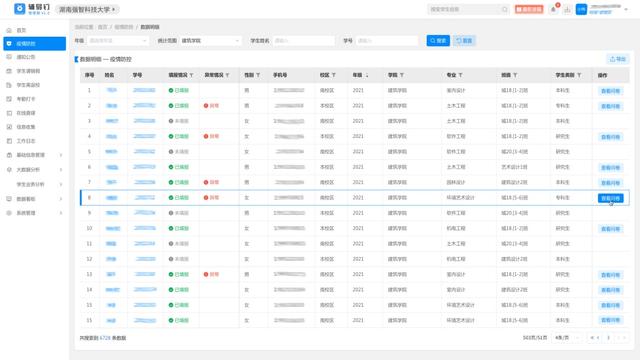640x360 pixels.
Task: Click the download icon next to bell
Action: tap(567, 9)
